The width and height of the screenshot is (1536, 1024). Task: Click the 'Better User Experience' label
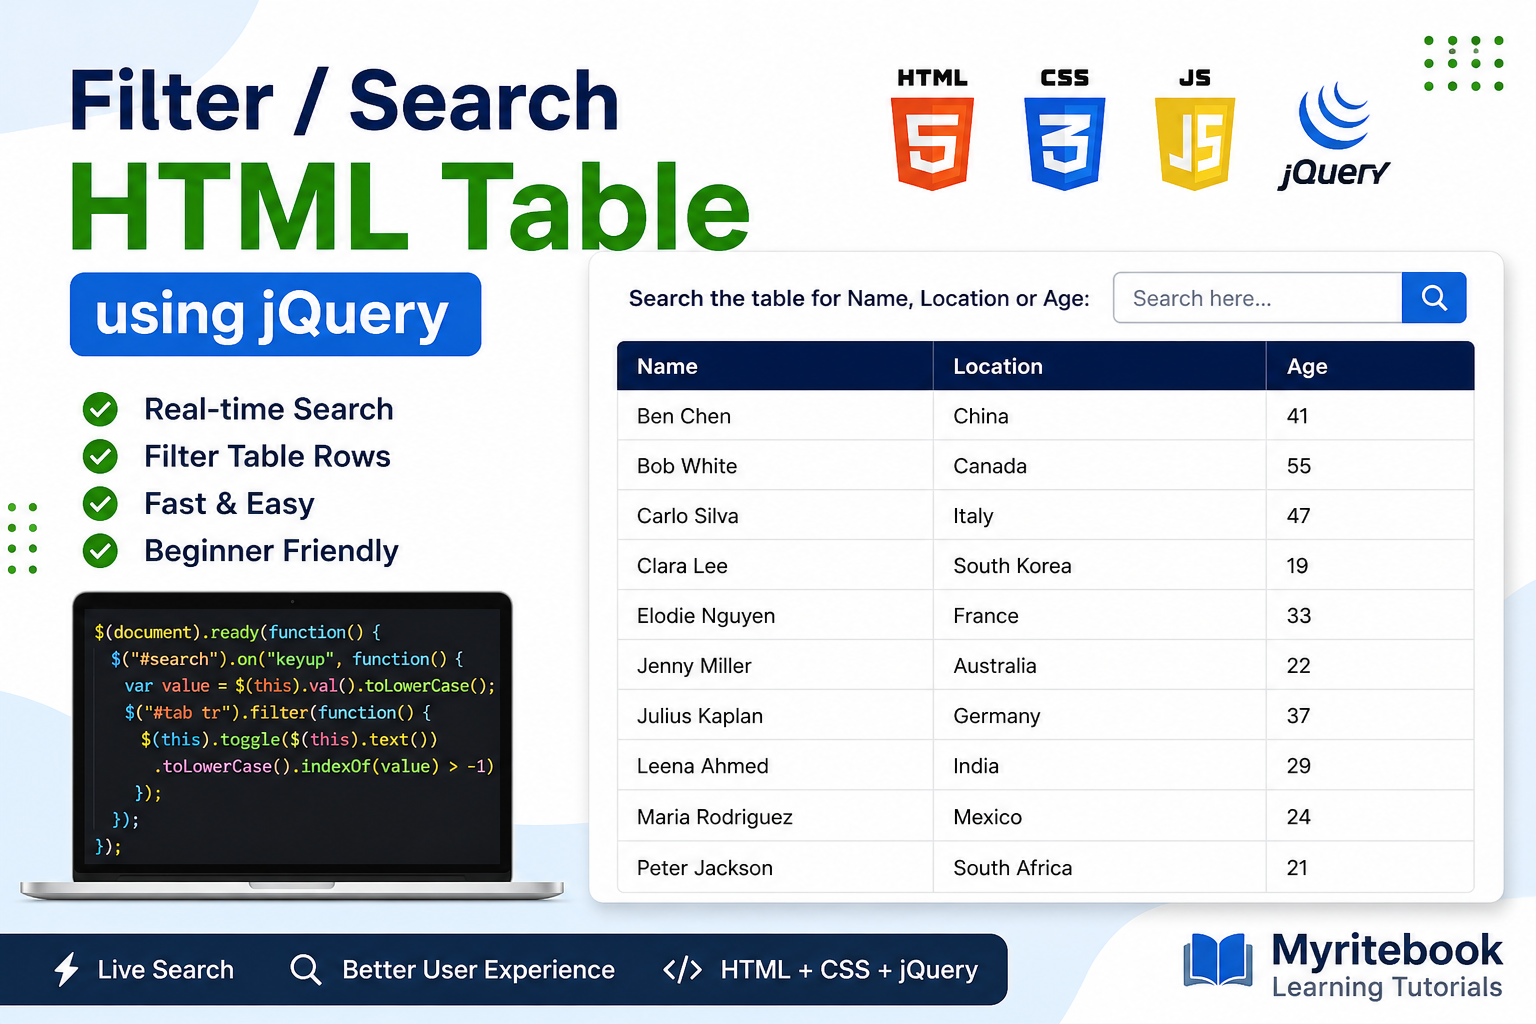[x=478, y=970]
